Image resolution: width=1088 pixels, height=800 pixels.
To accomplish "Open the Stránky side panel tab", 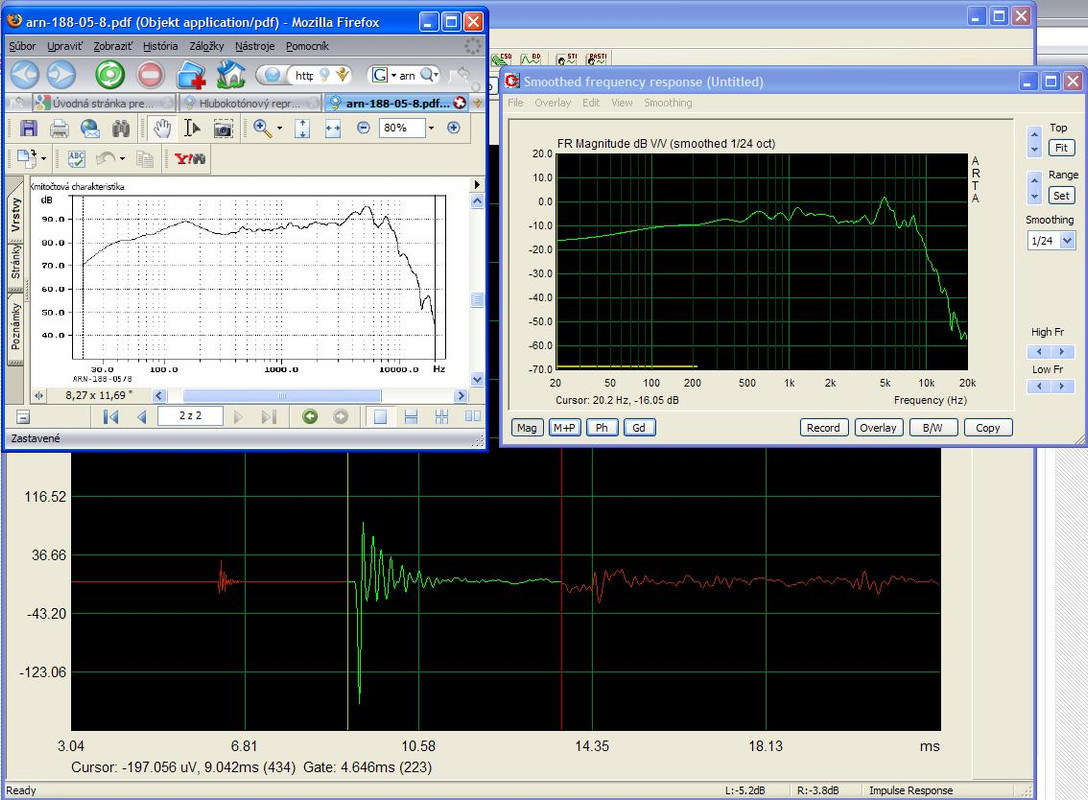I will pos(16,262).
